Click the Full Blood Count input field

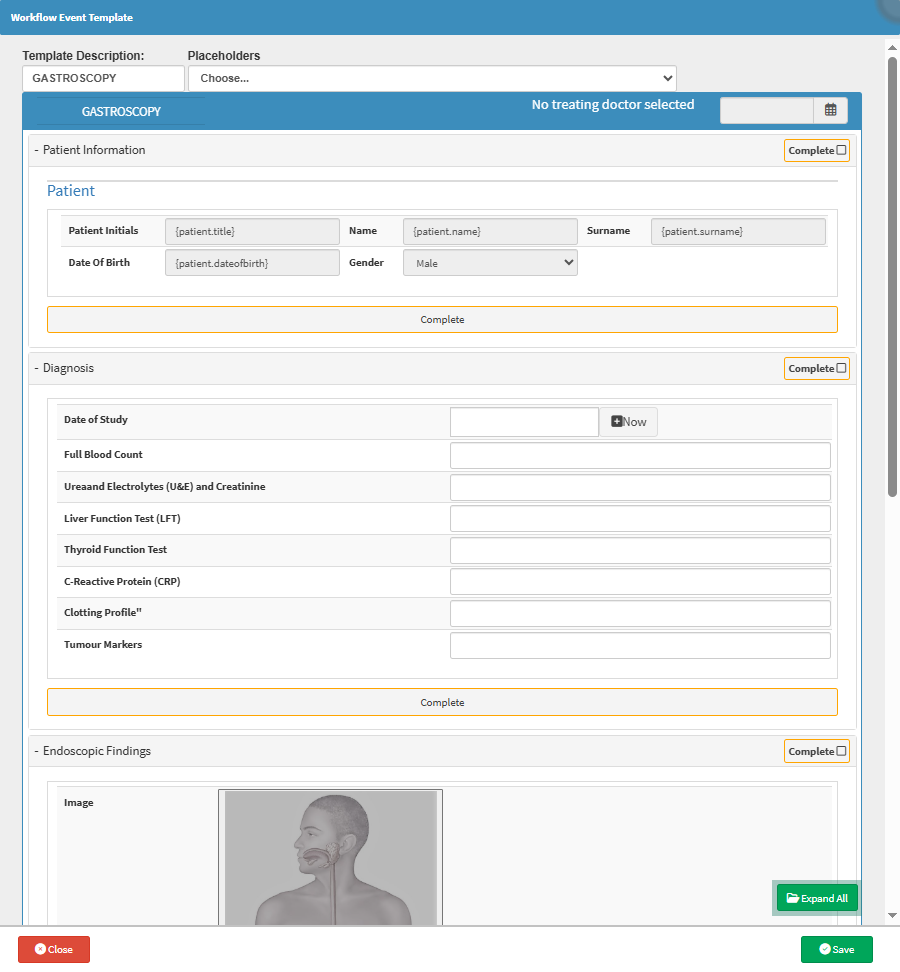click(x=640, y=456)
